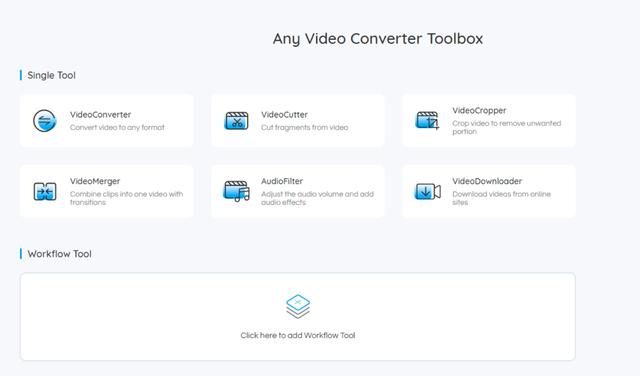The width and height of the screenshot is (640, 376).
Task: Click the Workflow Tool section heading
Action: [x=60, y=254]
